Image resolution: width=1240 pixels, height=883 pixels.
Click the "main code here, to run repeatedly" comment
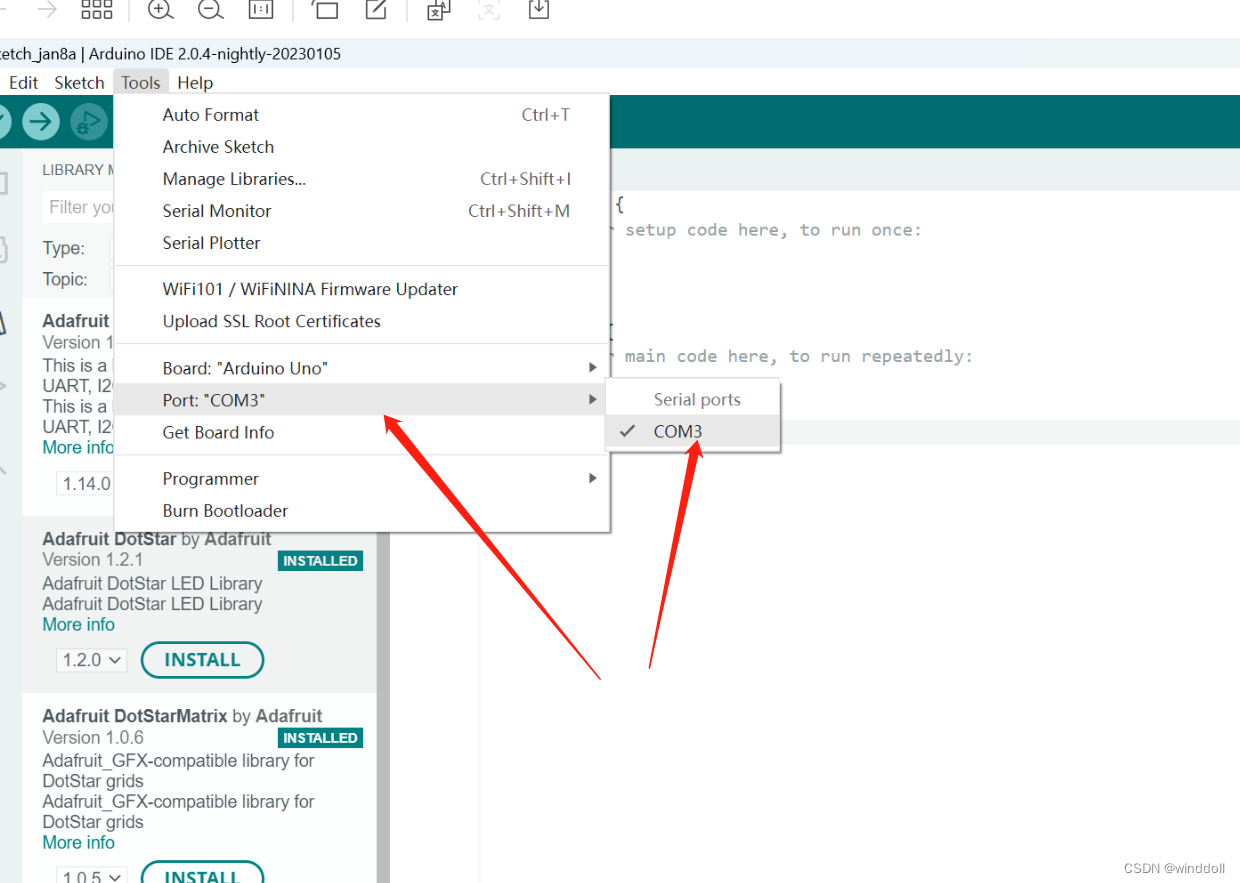[798, 356]
